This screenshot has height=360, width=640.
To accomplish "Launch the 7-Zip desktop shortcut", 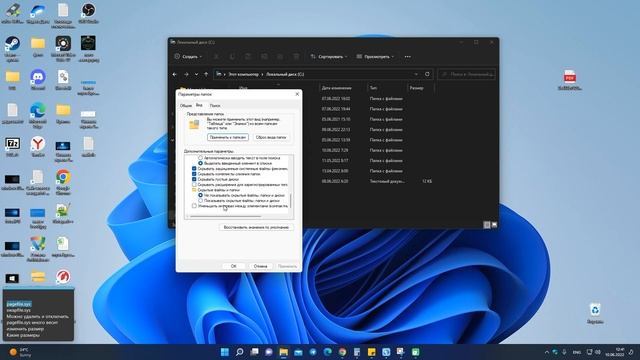I will tap(12, 147).
